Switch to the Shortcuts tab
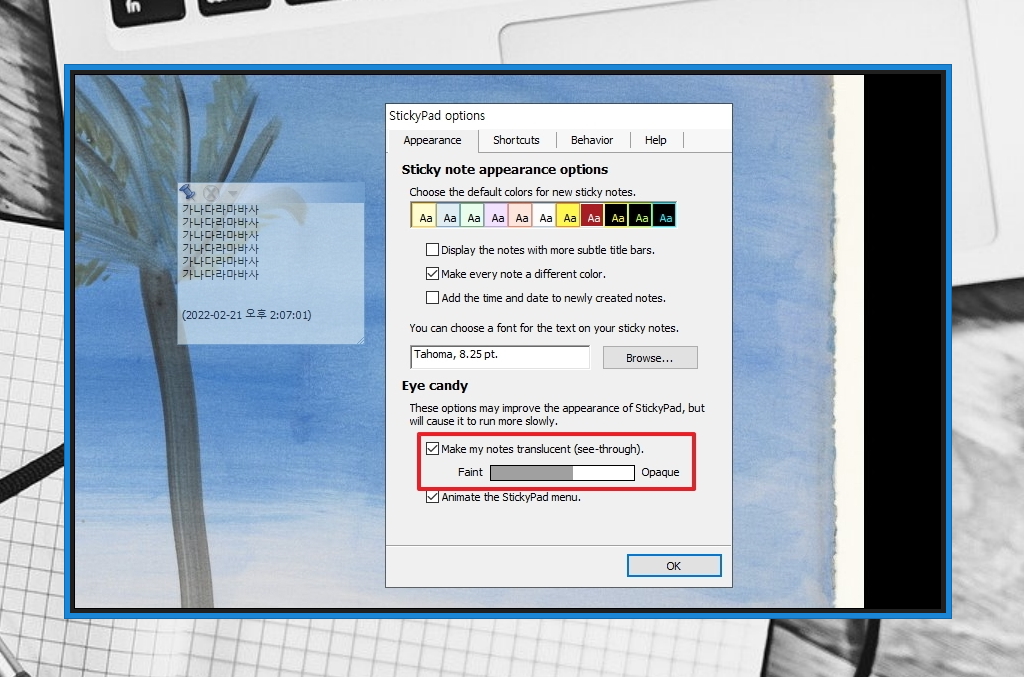This screenshot has height=677, width=1024. 516,140
